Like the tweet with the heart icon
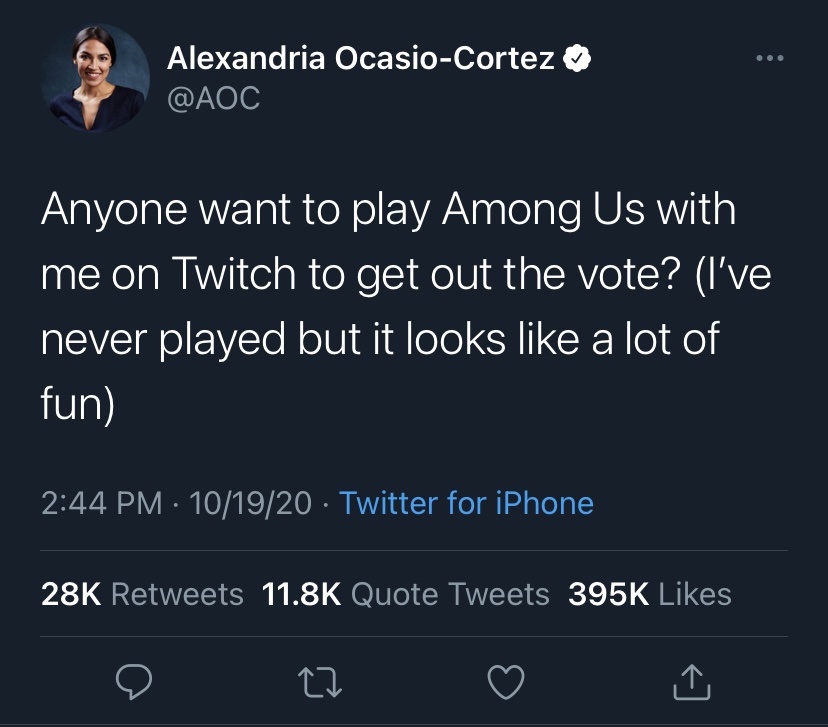Screen dimensions: 828x727 tap(506, 682)
